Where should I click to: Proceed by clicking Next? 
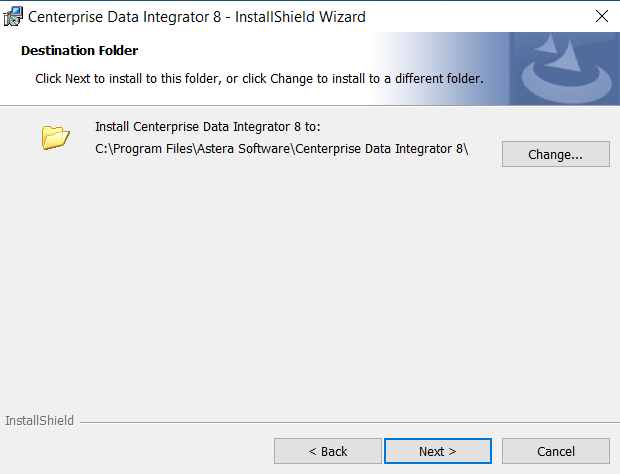(x=437, y=451)
